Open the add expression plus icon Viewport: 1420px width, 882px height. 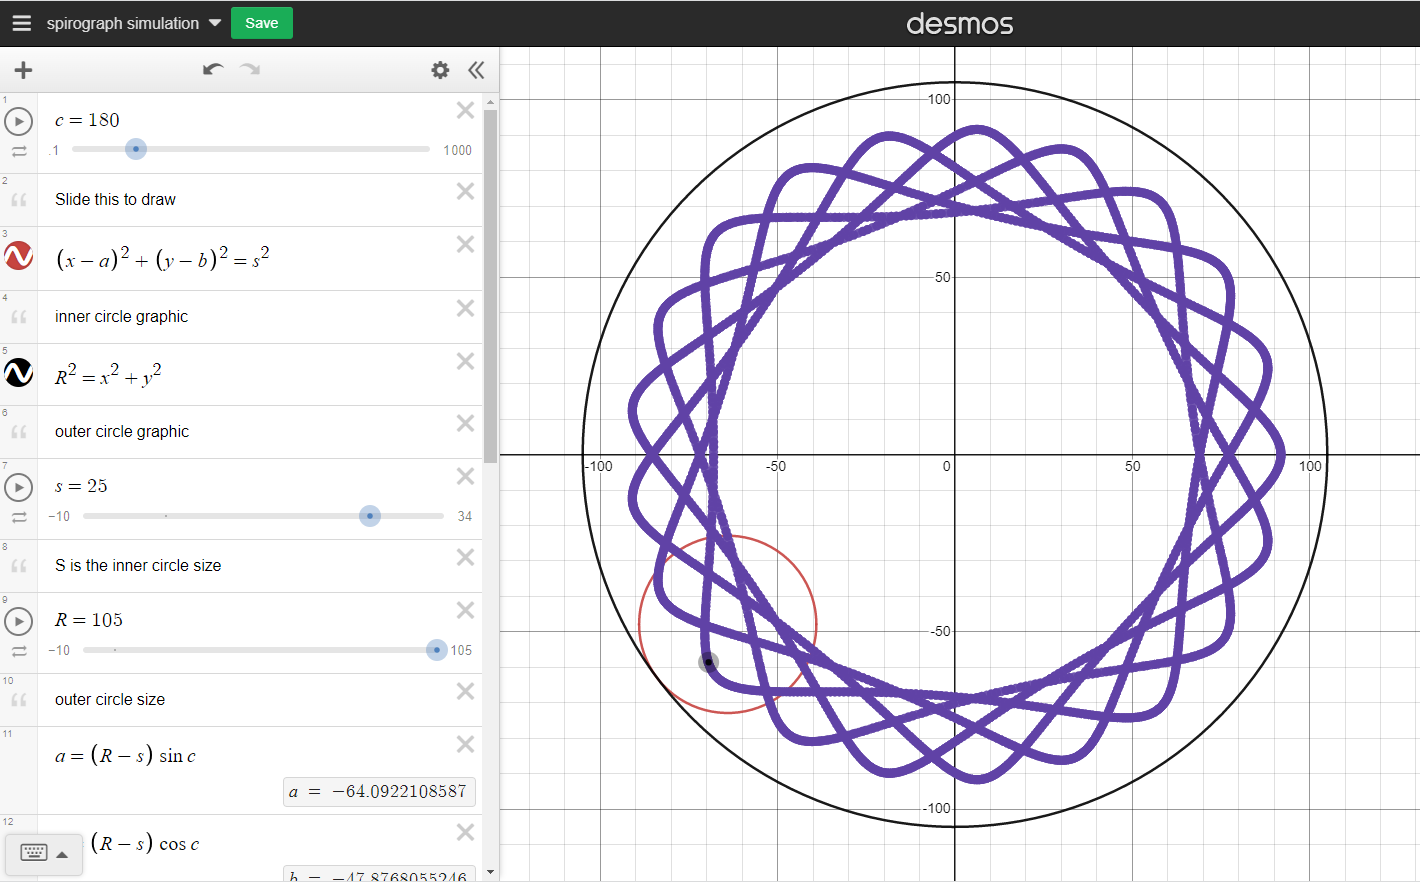point(22,70)
